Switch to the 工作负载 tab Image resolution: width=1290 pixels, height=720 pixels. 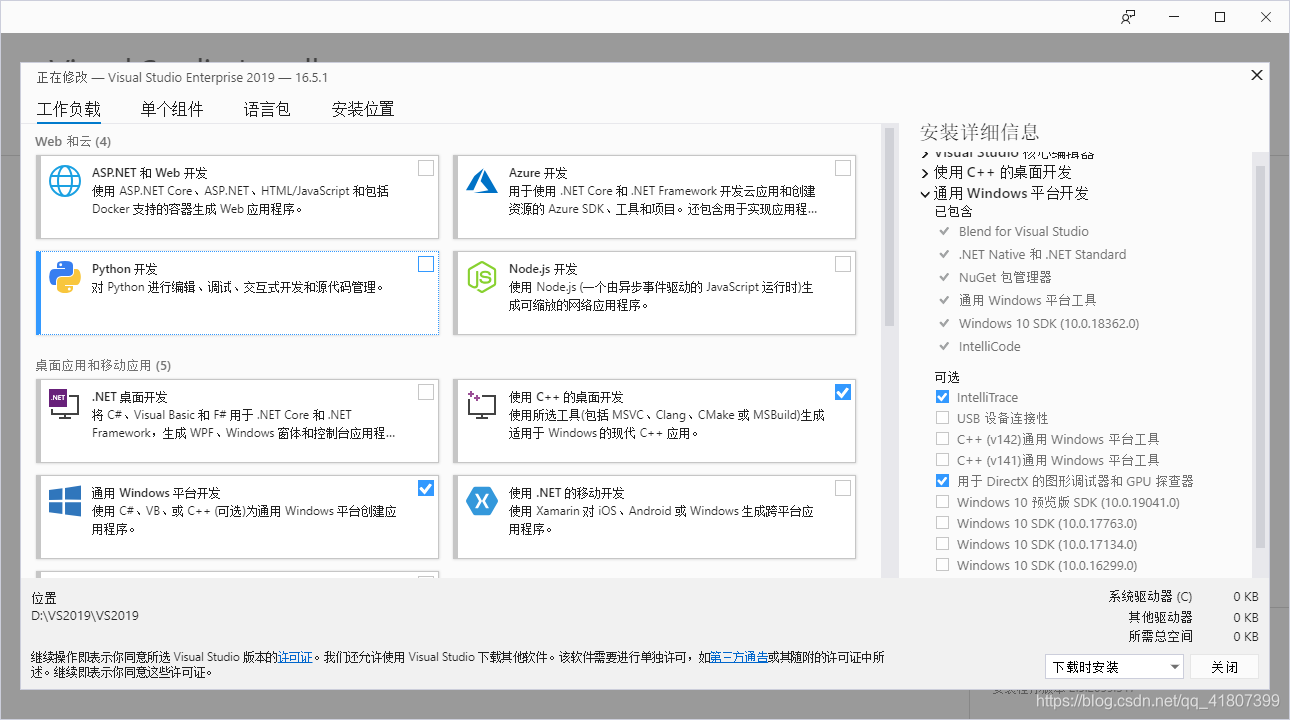[x=68, y=109]
